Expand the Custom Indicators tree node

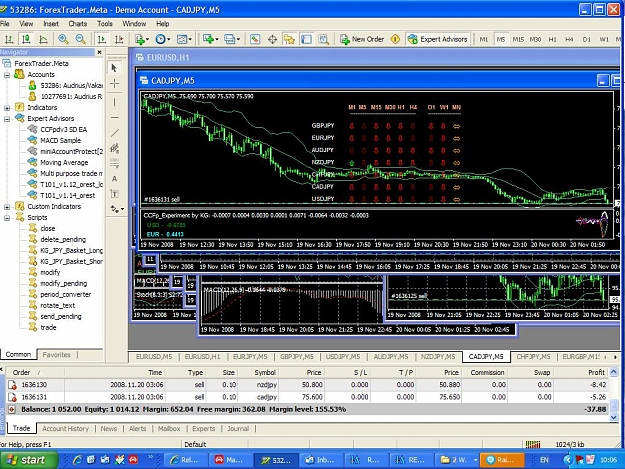(7, 207)
